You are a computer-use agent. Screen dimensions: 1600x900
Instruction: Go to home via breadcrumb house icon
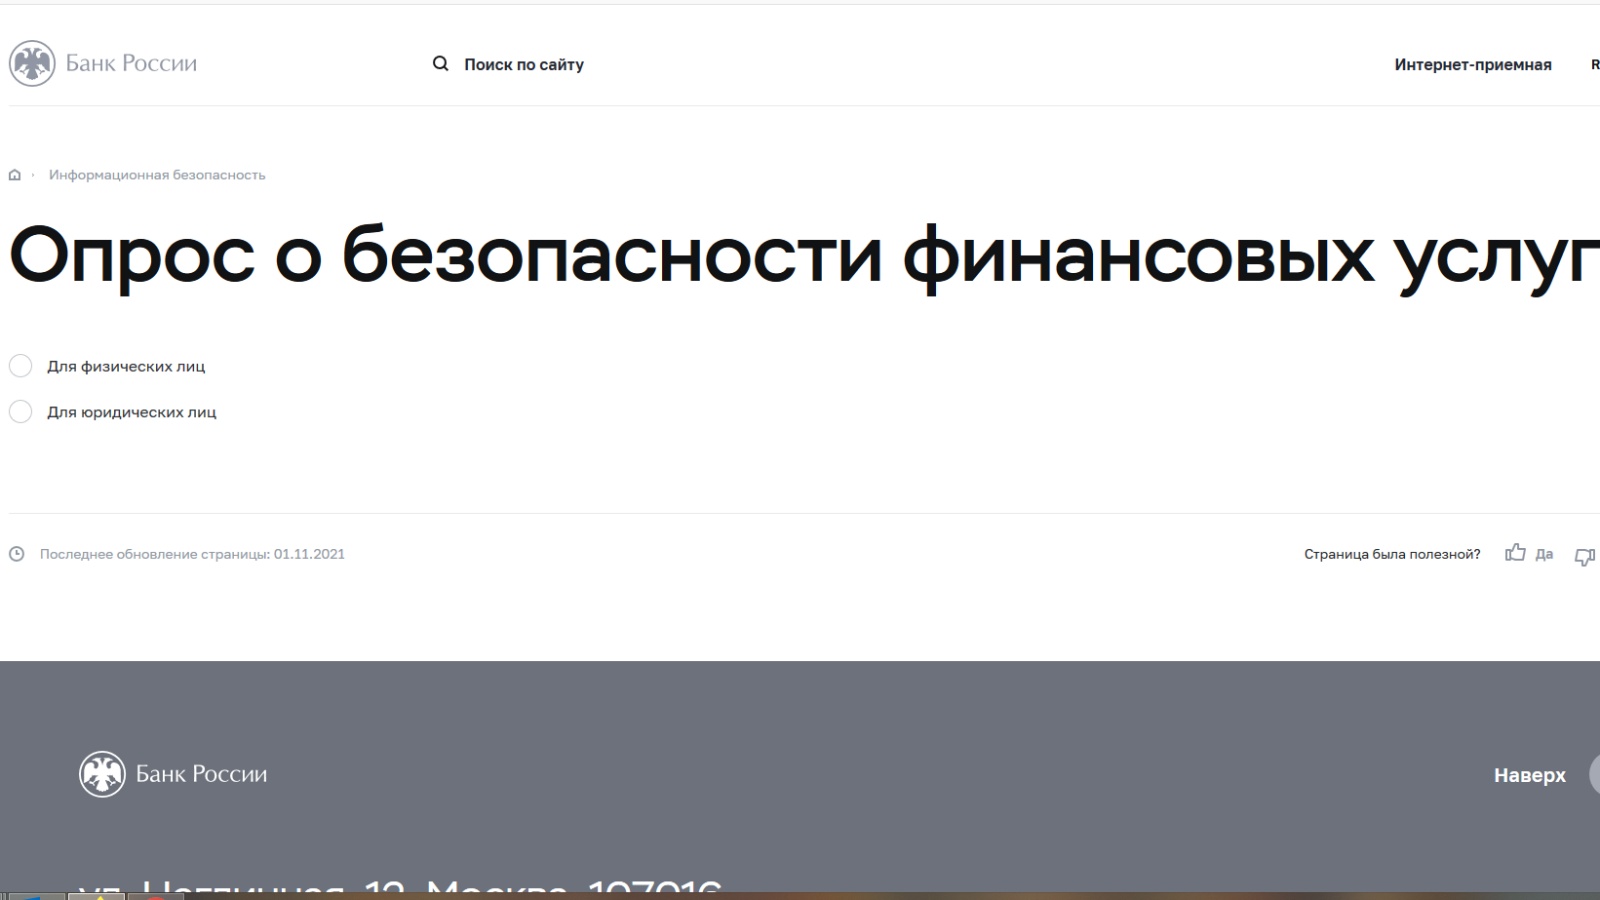pos(15,175)
